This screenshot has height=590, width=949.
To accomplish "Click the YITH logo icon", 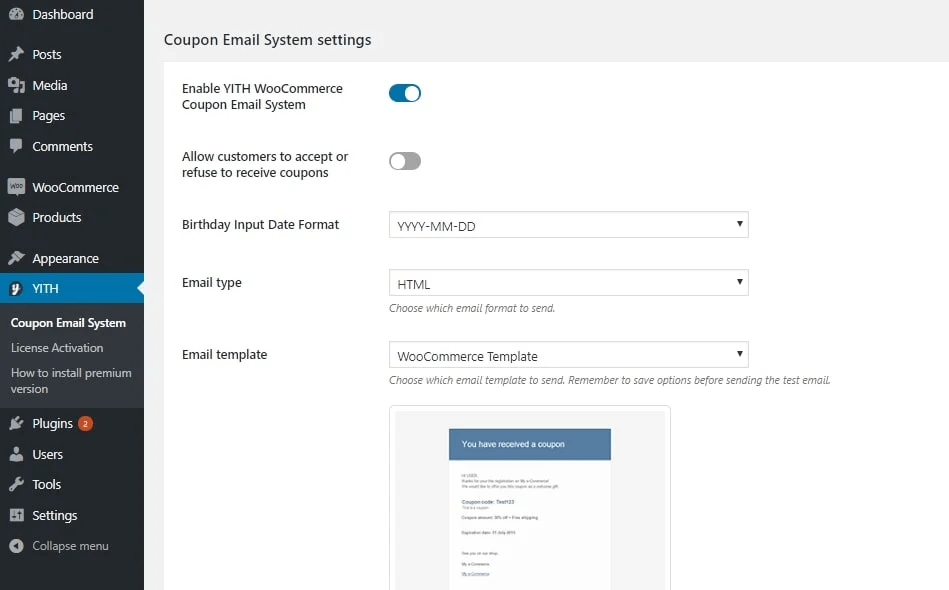I will click(16, 289).
